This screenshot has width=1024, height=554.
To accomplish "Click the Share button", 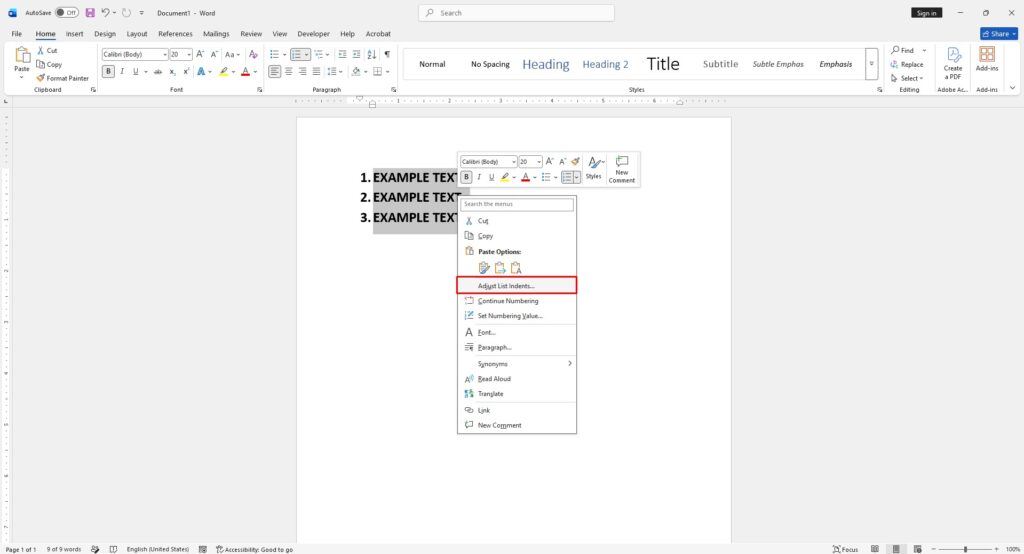I will 999,33.
